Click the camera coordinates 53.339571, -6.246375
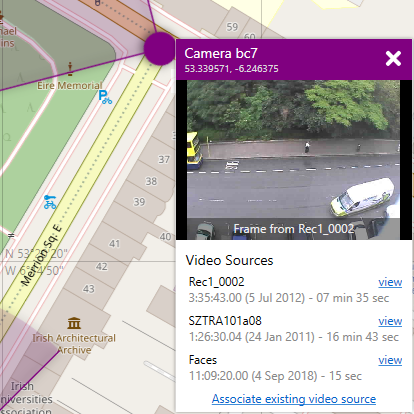Image resolution: width=414 pixels, height=414 pixels. 231,69
